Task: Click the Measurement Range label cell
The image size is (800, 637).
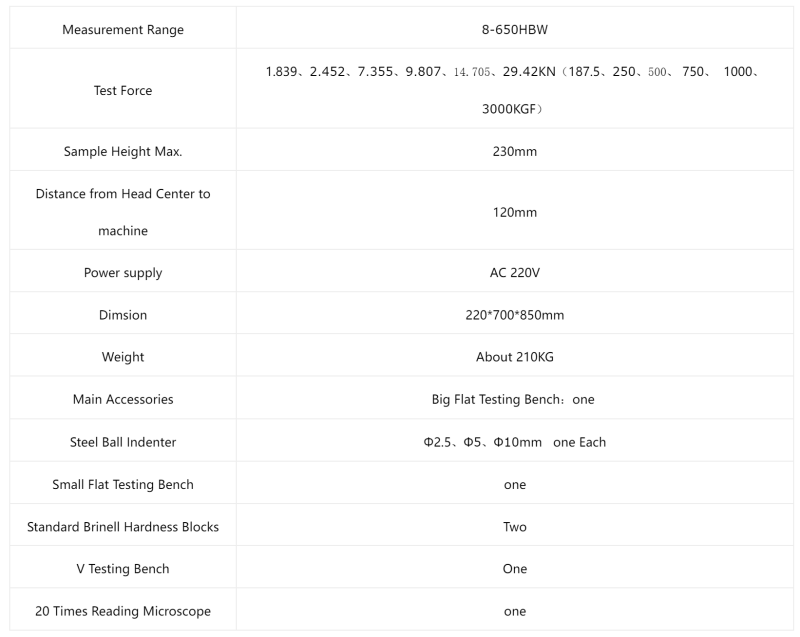Action: point(123,30)
